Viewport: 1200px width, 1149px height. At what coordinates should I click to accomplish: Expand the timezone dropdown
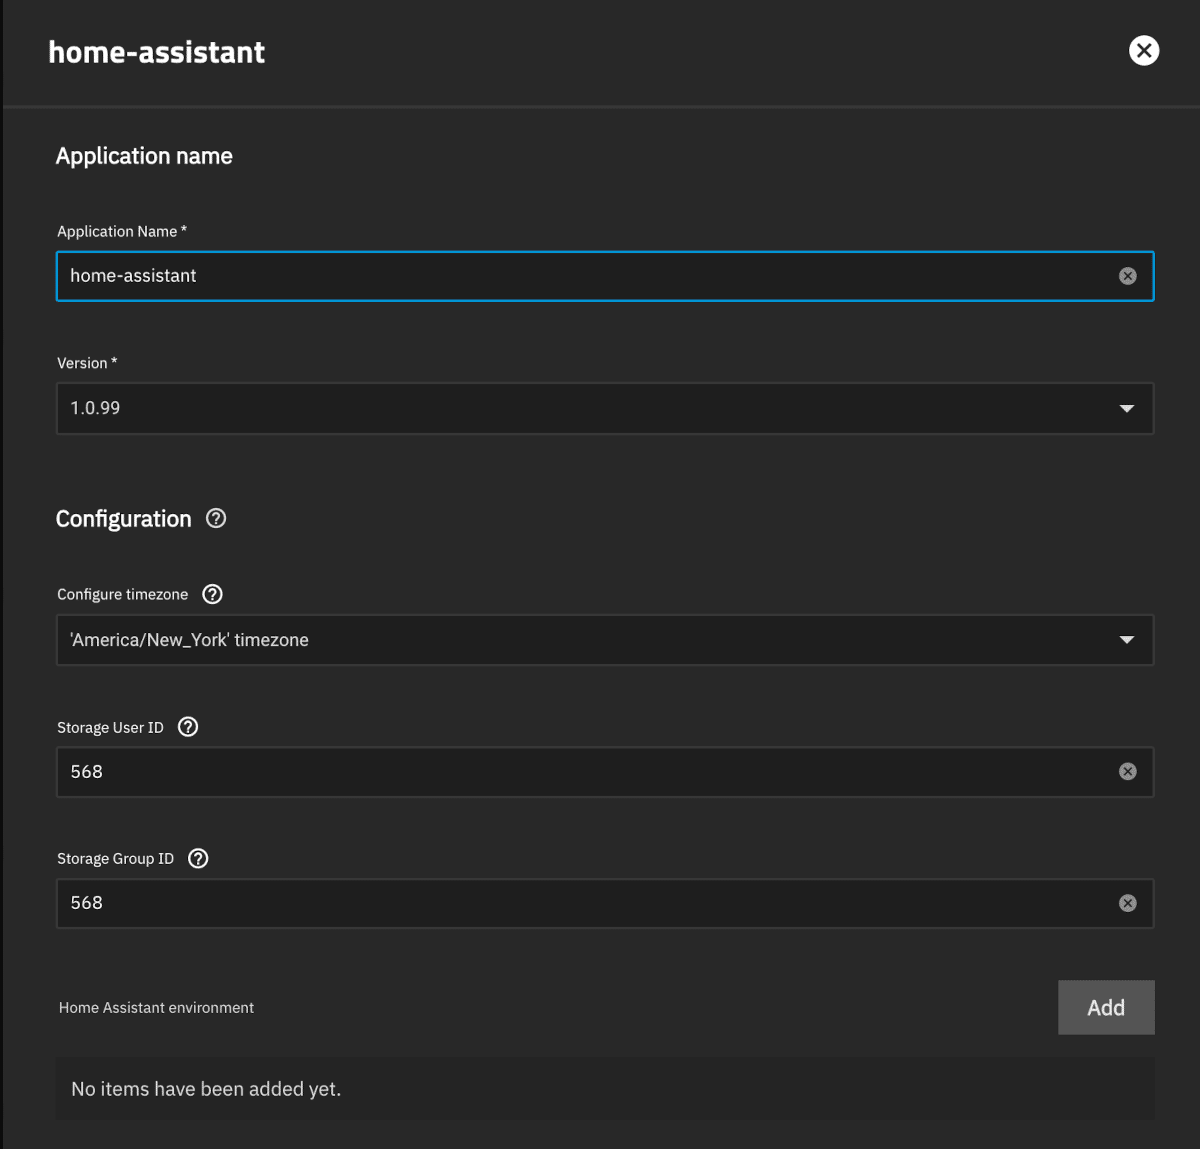coord(605,640)
